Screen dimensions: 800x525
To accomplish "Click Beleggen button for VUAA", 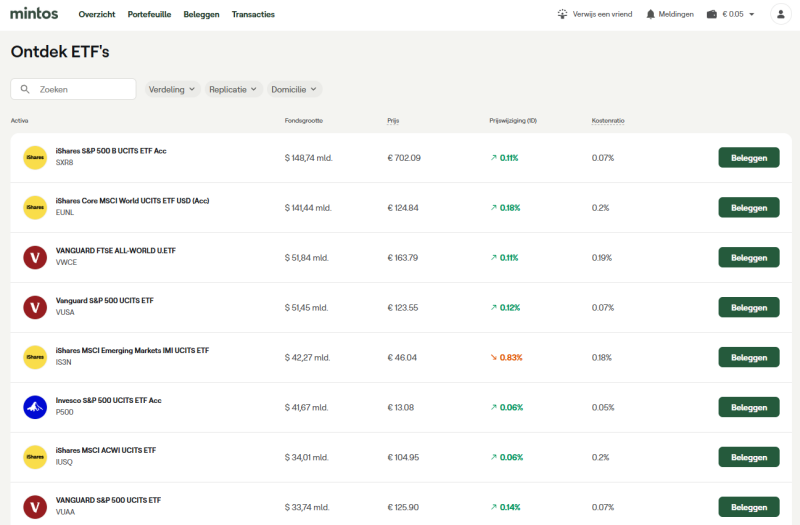I will click(x=749, y=507).
